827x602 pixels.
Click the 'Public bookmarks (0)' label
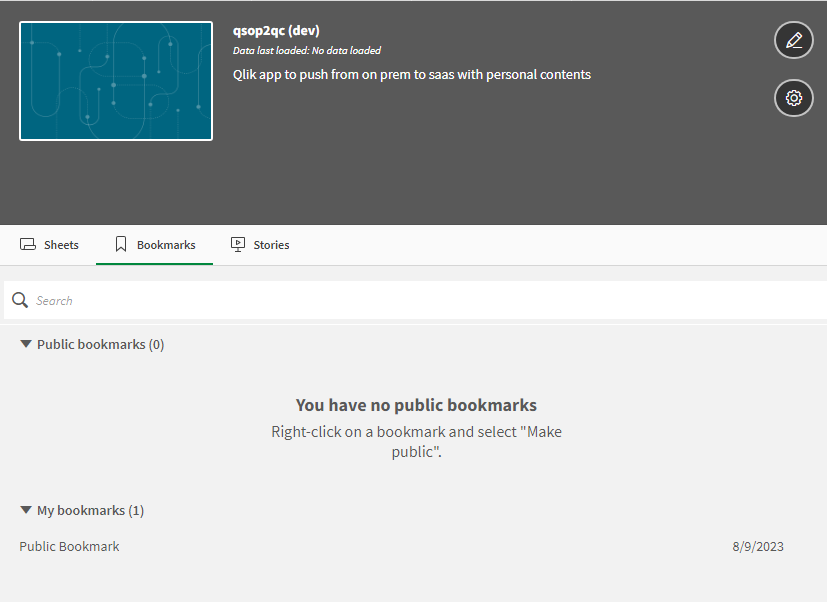[101, 345]
